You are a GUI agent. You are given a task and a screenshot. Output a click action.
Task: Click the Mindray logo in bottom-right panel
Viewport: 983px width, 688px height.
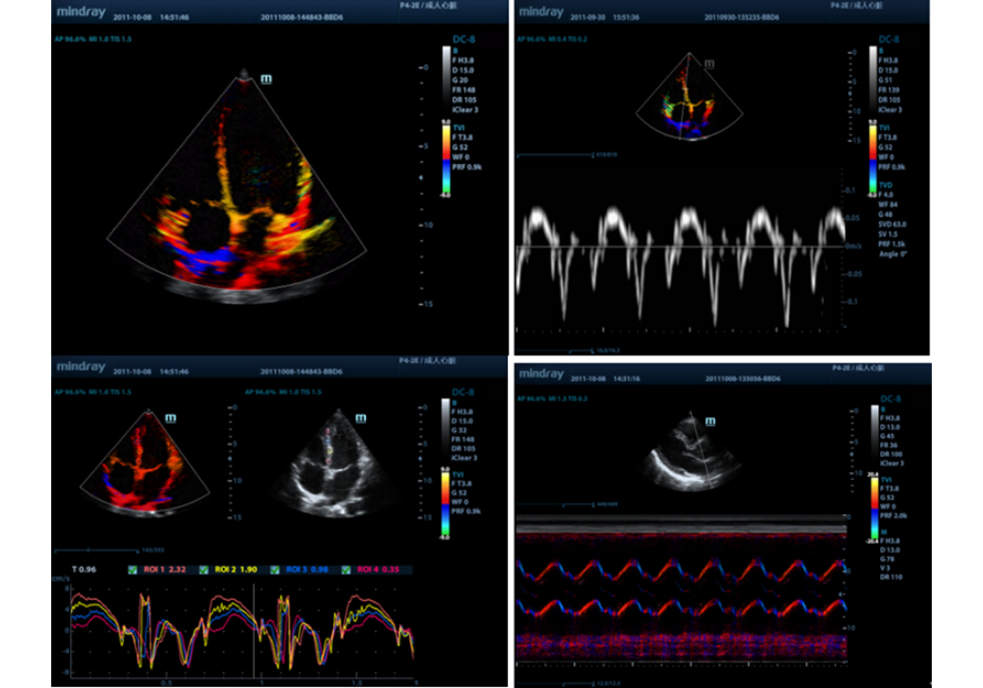tap(542, 373)
